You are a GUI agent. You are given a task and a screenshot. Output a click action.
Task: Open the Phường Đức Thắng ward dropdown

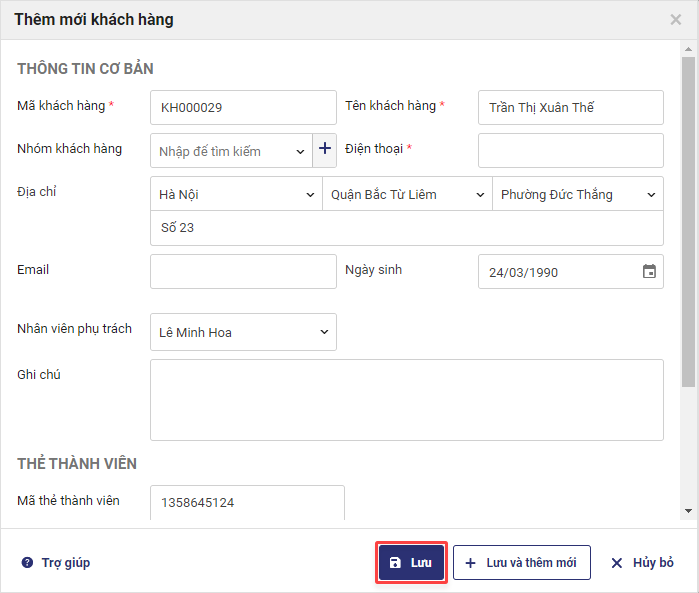tap(578, 194)
